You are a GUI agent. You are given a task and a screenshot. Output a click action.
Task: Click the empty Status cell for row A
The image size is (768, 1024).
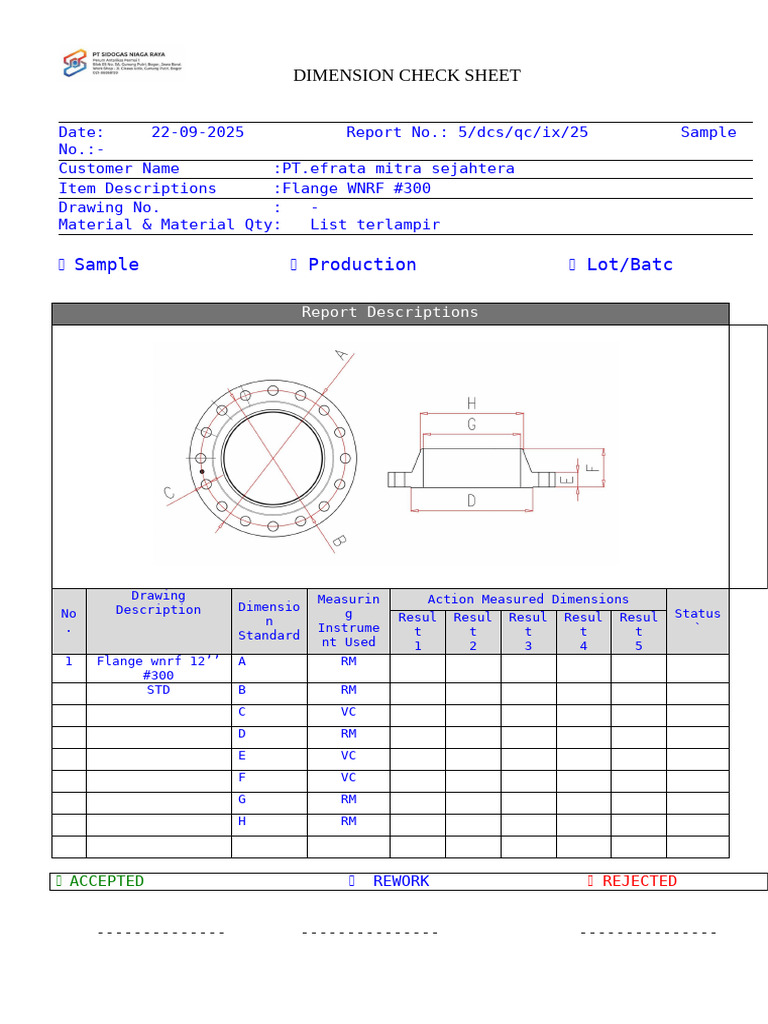[698, 669]
